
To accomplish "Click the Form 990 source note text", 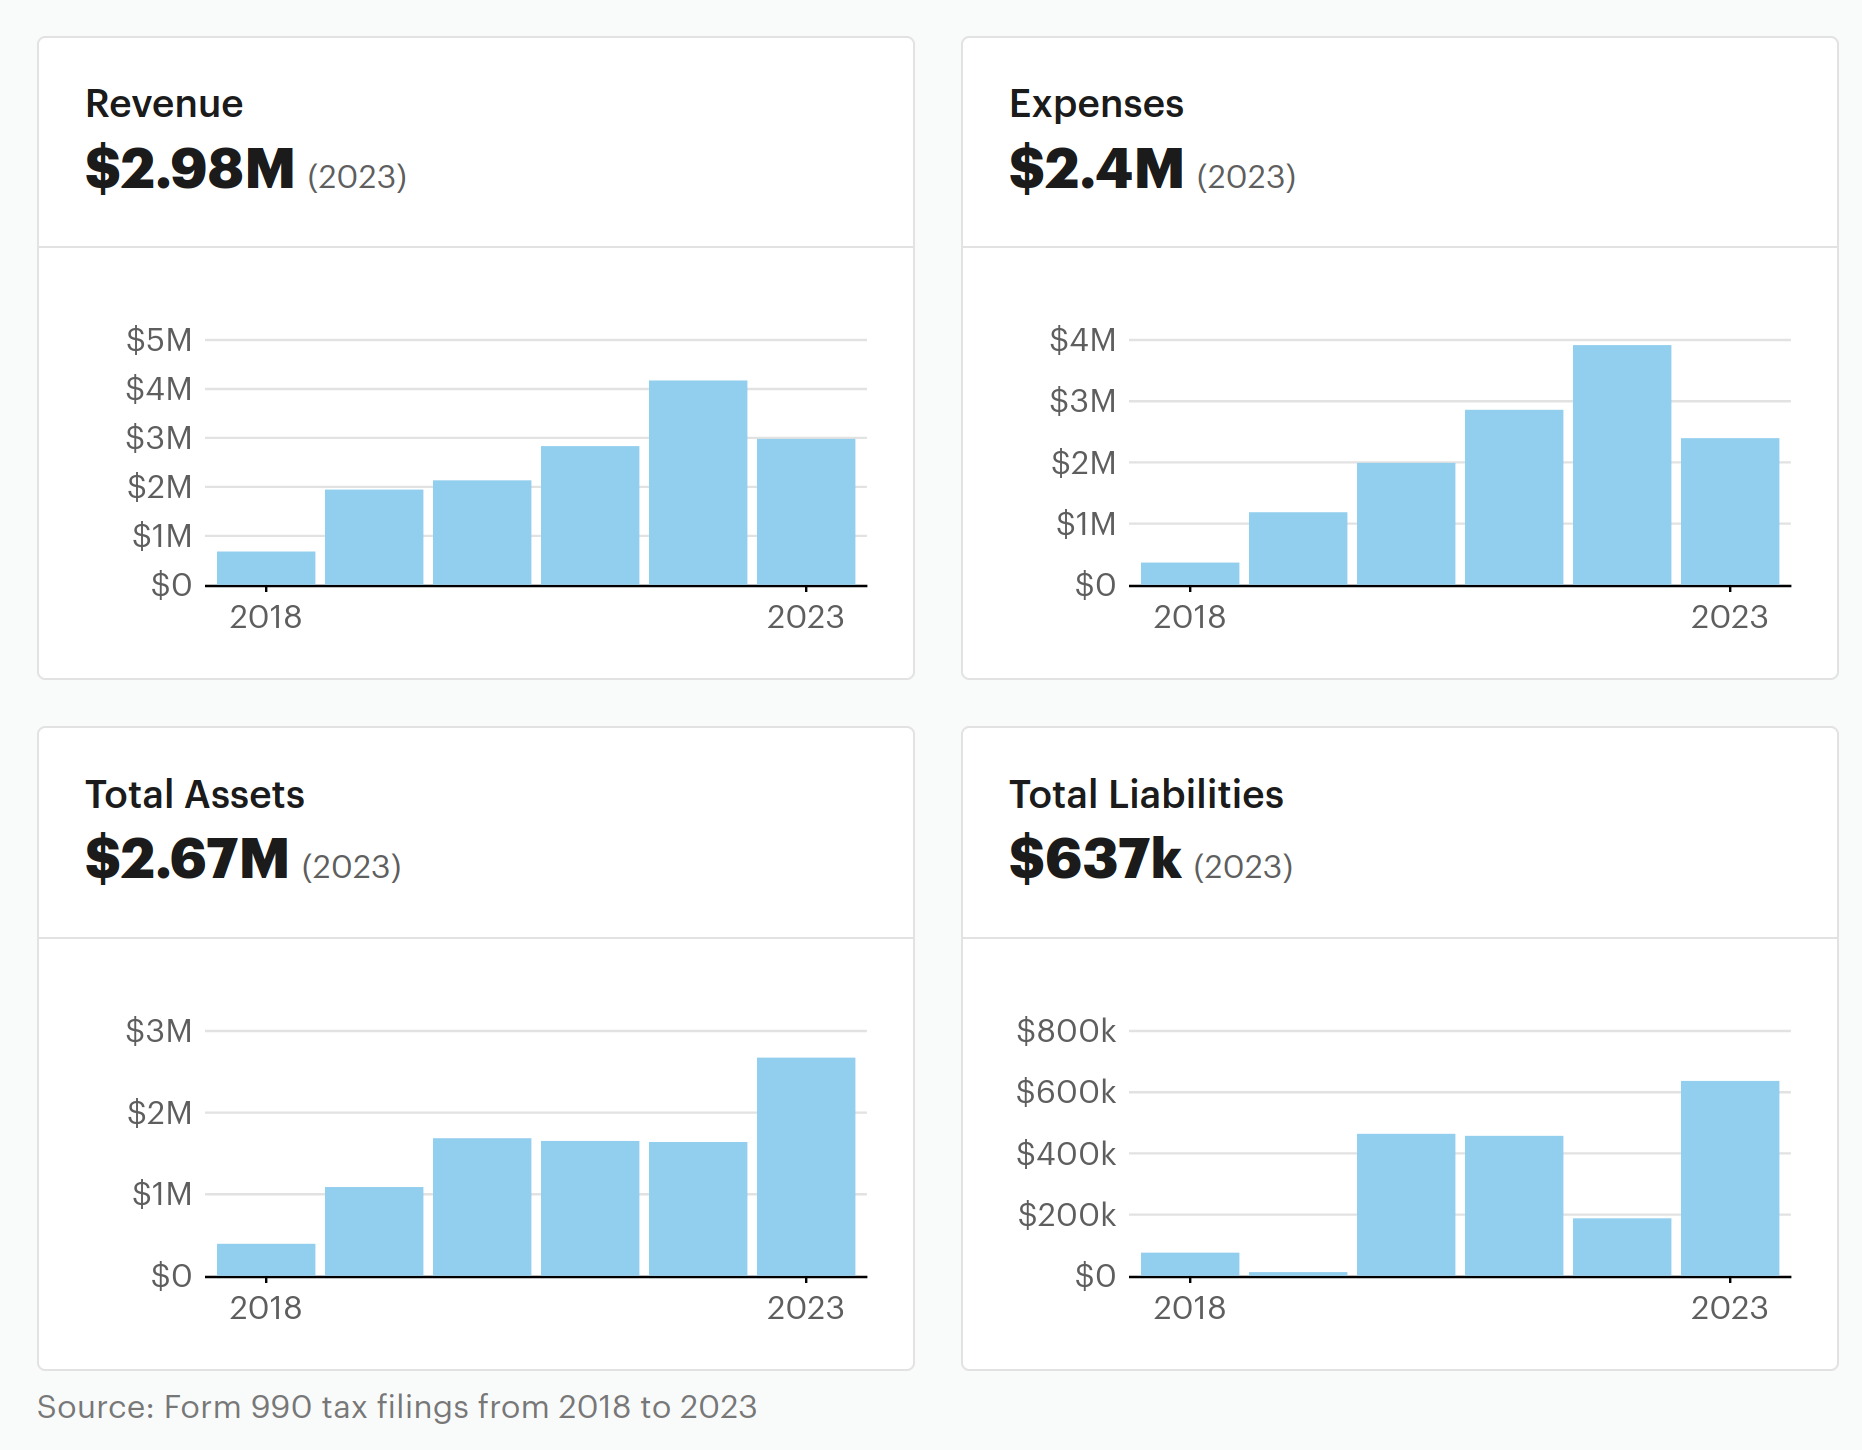I will pyautogui.click(x=397, y=1406).
